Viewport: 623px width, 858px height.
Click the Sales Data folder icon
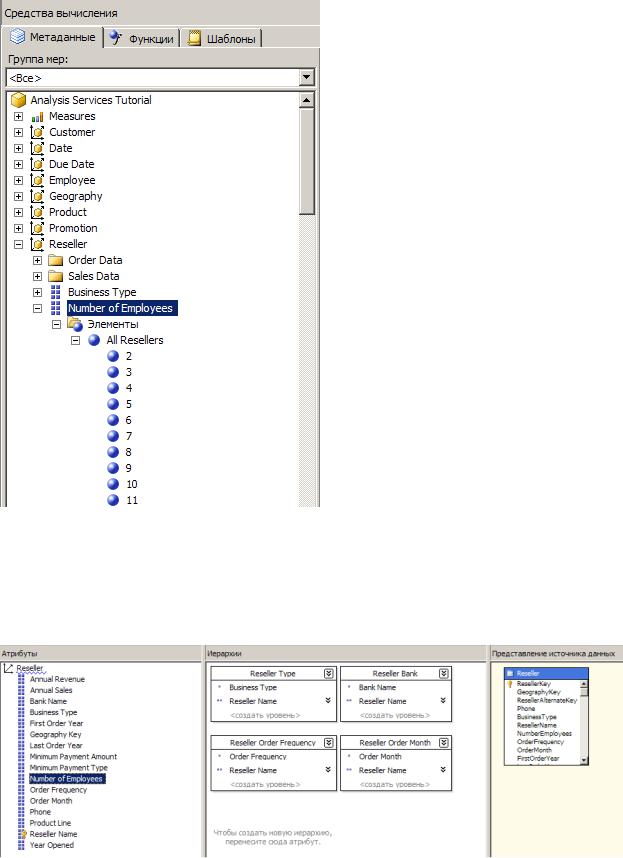pyautogui.click(x=56, y=276)
